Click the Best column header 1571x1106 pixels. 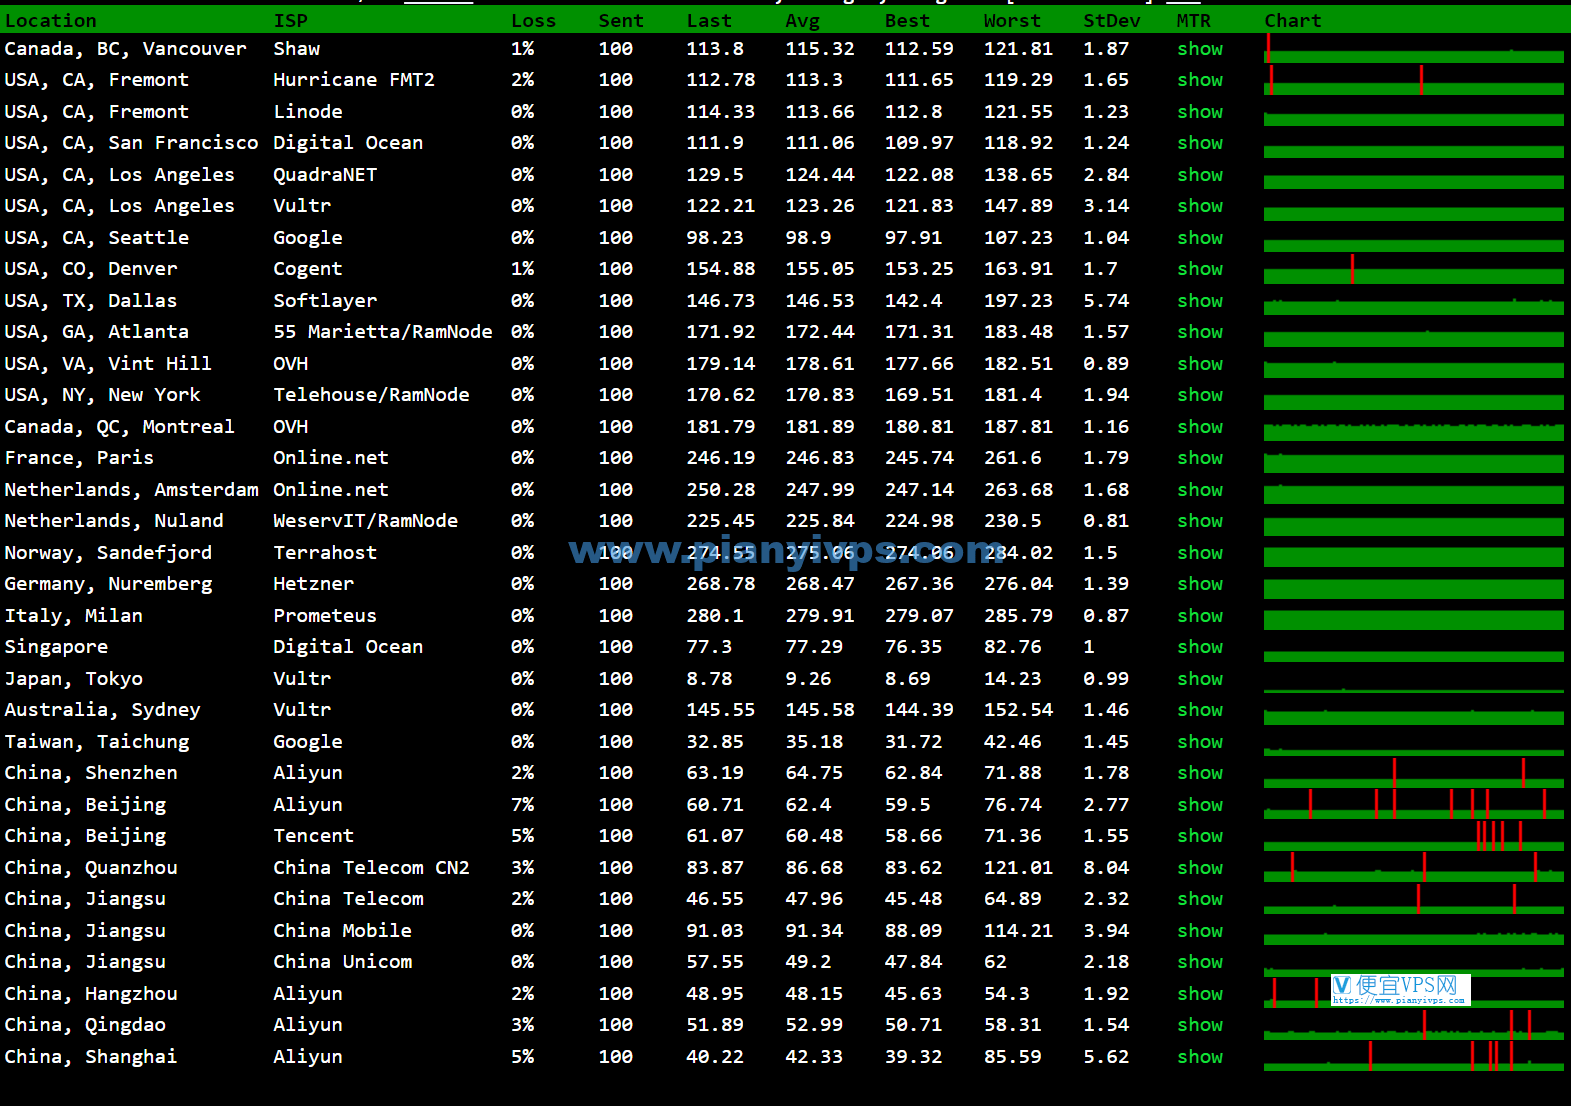click(907, 21)
